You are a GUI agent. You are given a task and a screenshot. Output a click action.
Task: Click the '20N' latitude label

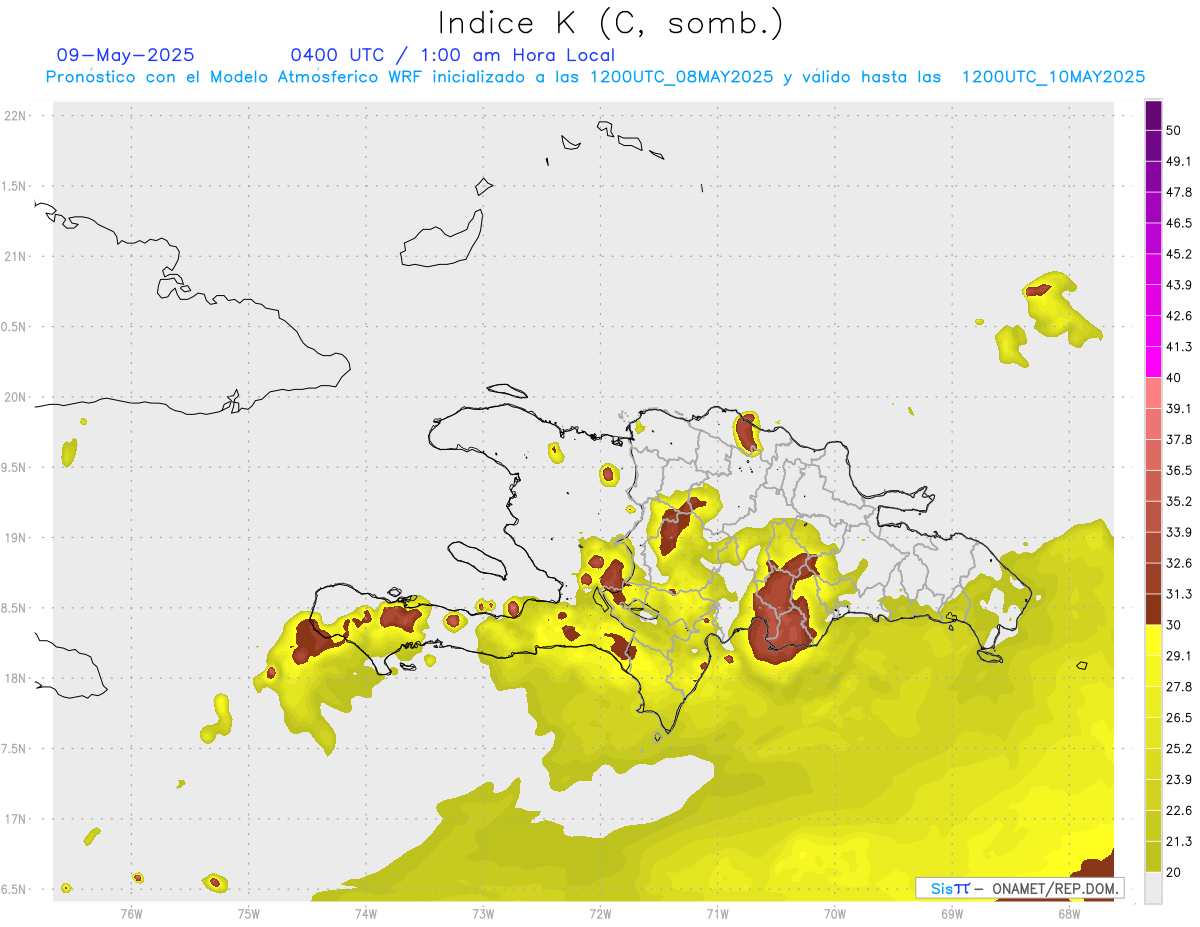[x=15, y=397]
